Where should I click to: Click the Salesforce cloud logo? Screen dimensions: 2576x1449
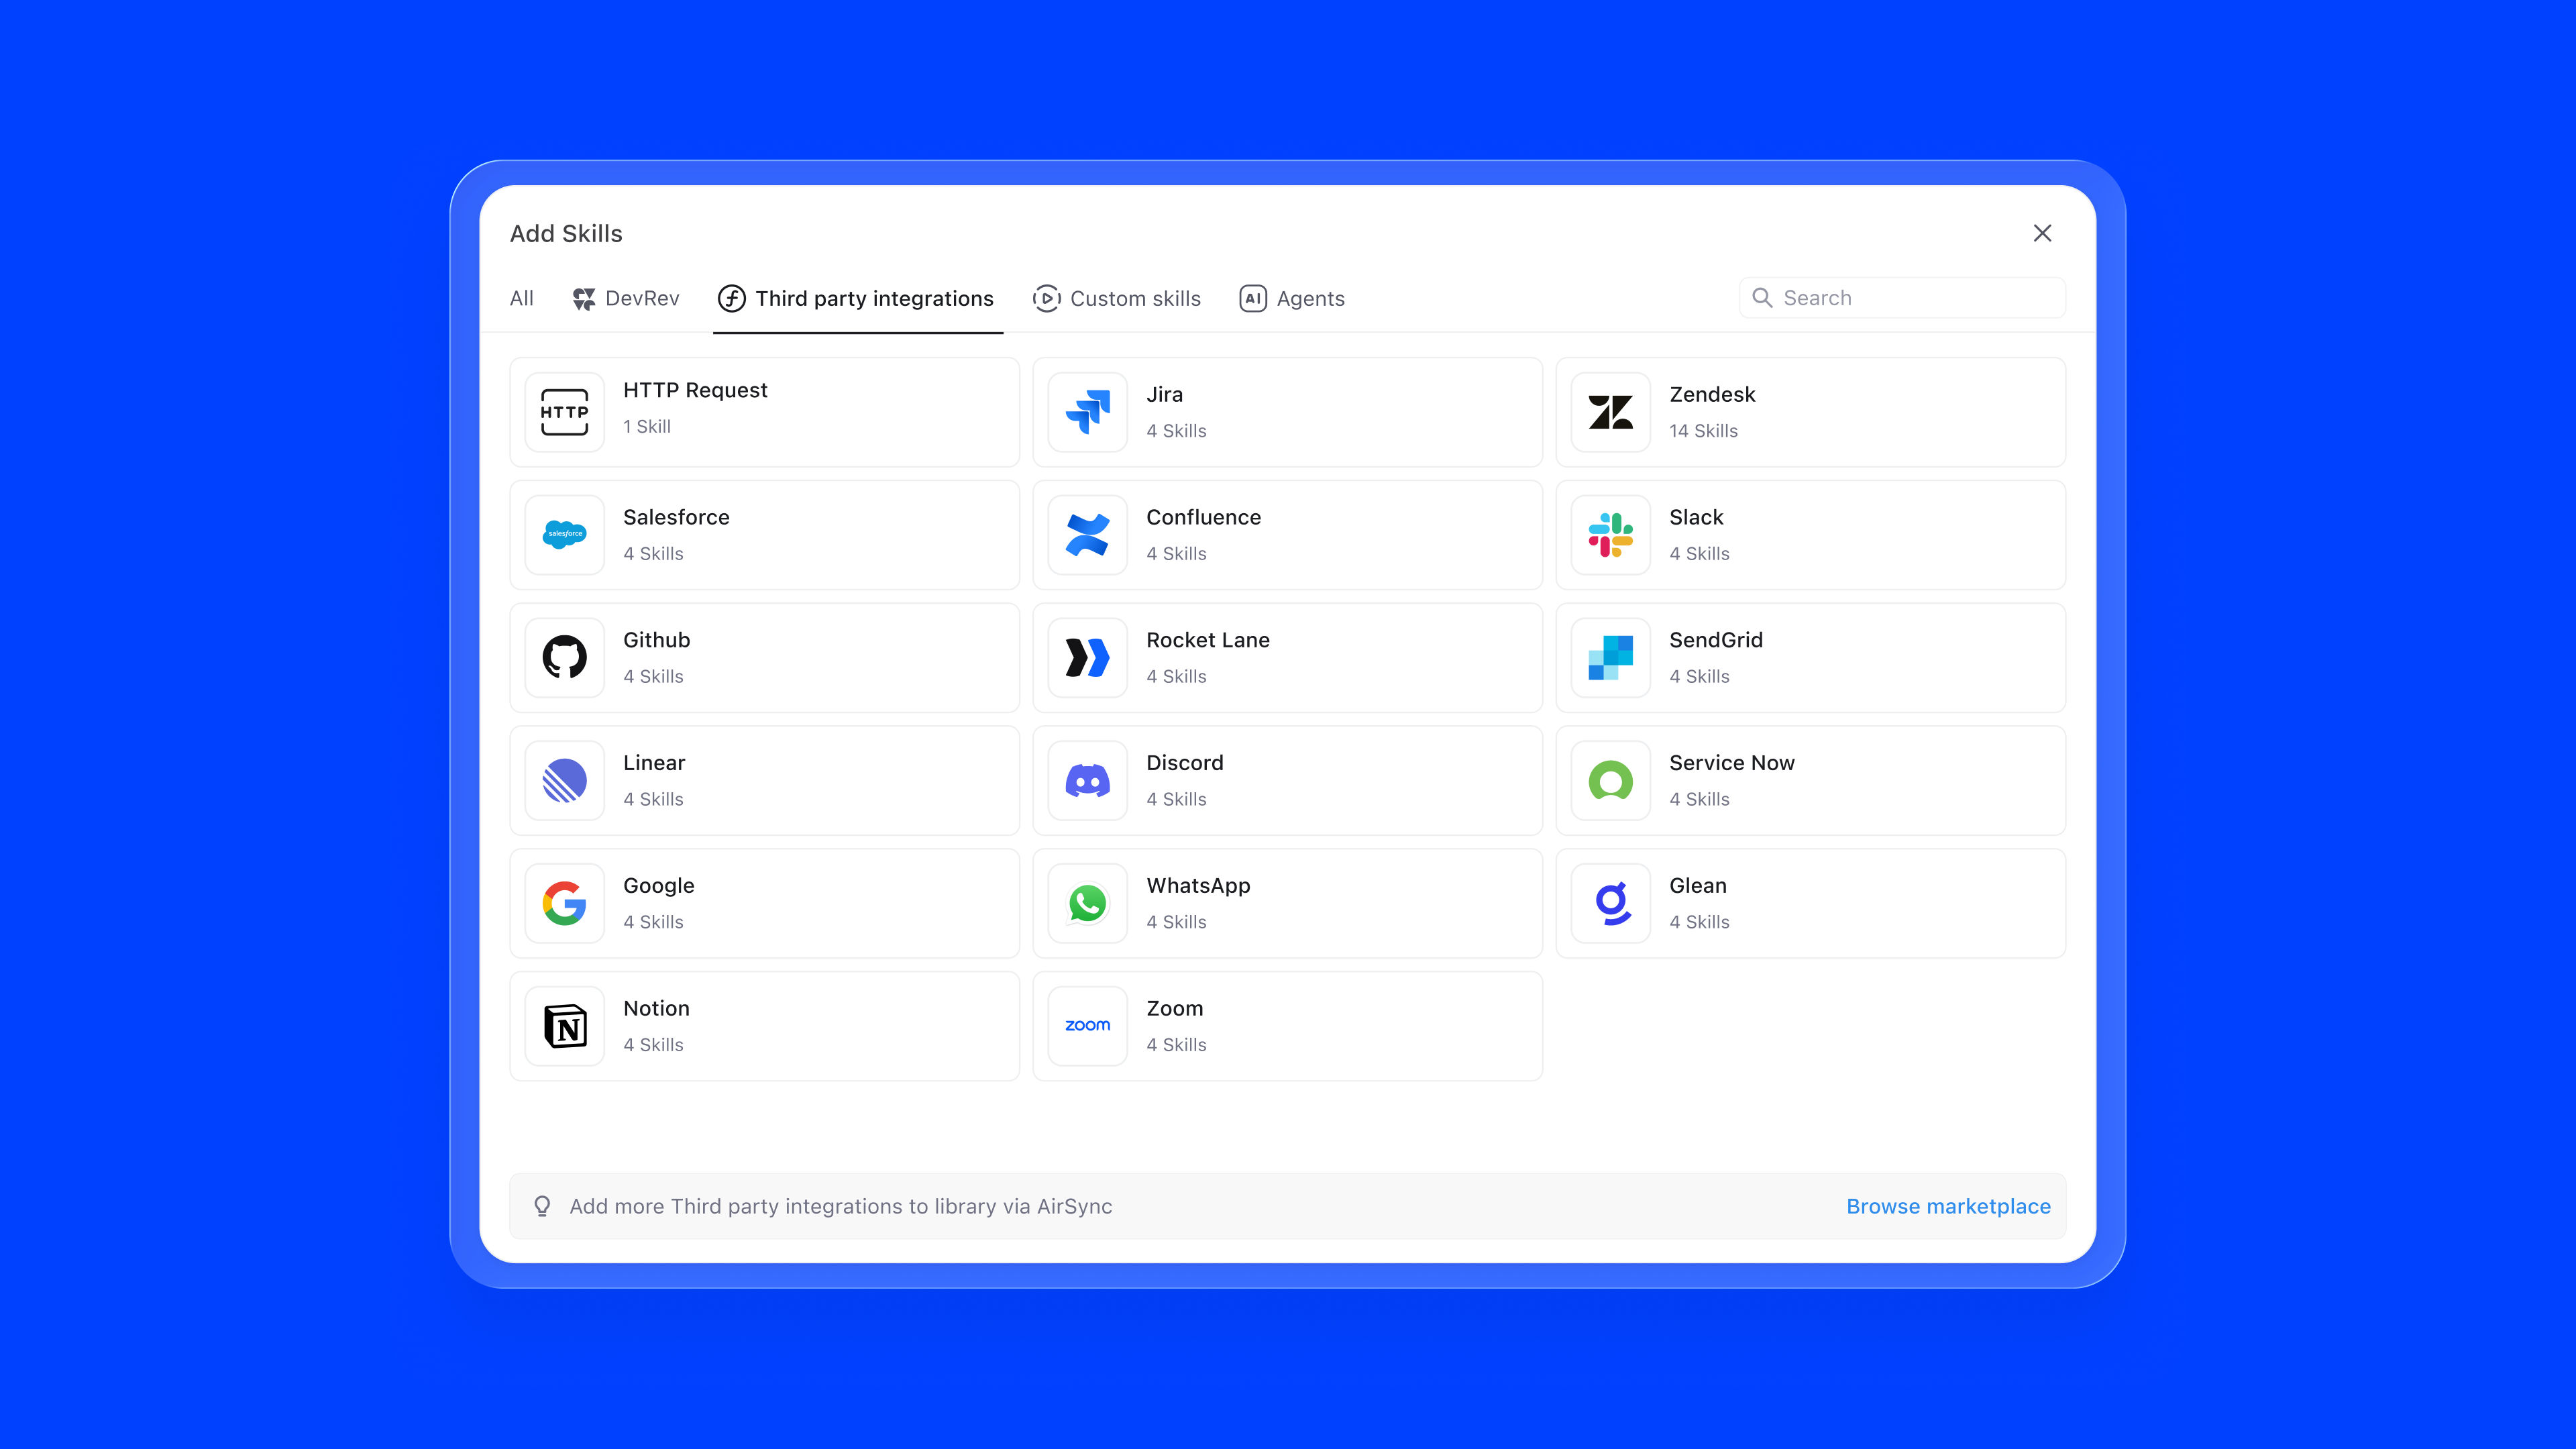coord(564,535)
